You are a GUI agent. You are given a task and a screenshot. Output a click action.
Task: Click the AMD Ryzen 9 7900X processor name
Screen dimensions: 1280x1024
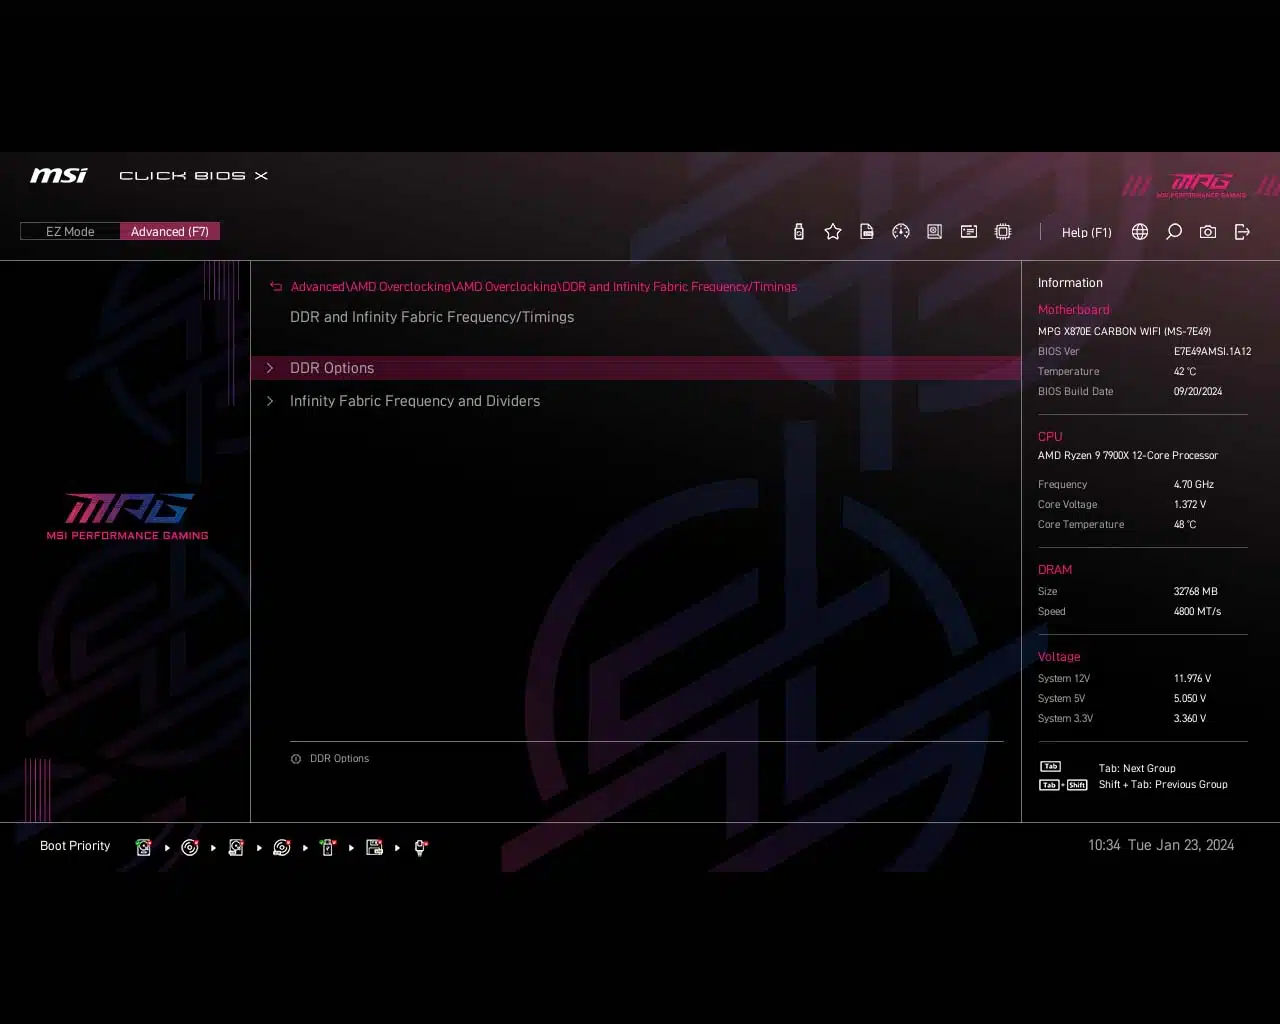point(1128,456)
